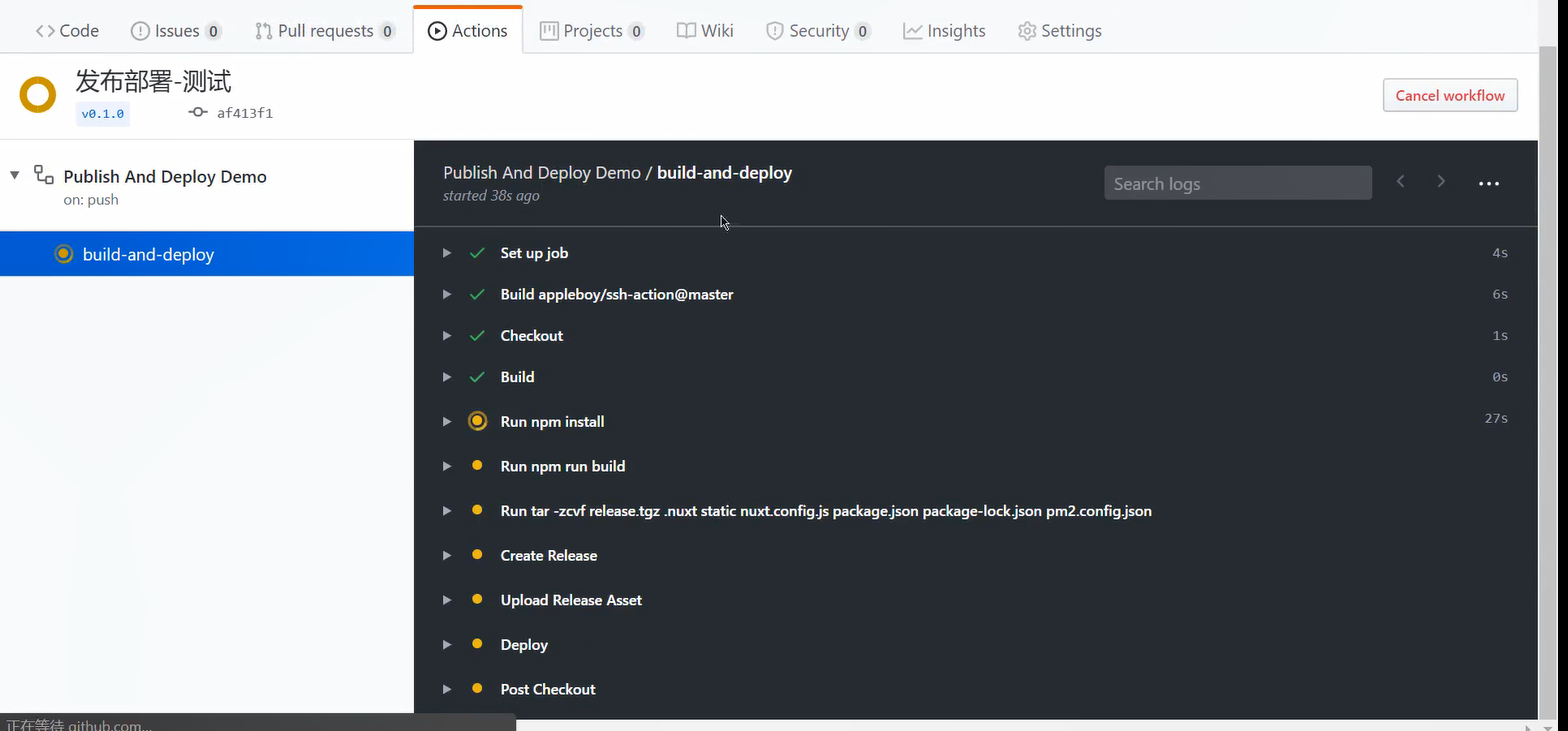
Task: Select Publish And Deploy Demo workflow
Action: tap(165, 177)
